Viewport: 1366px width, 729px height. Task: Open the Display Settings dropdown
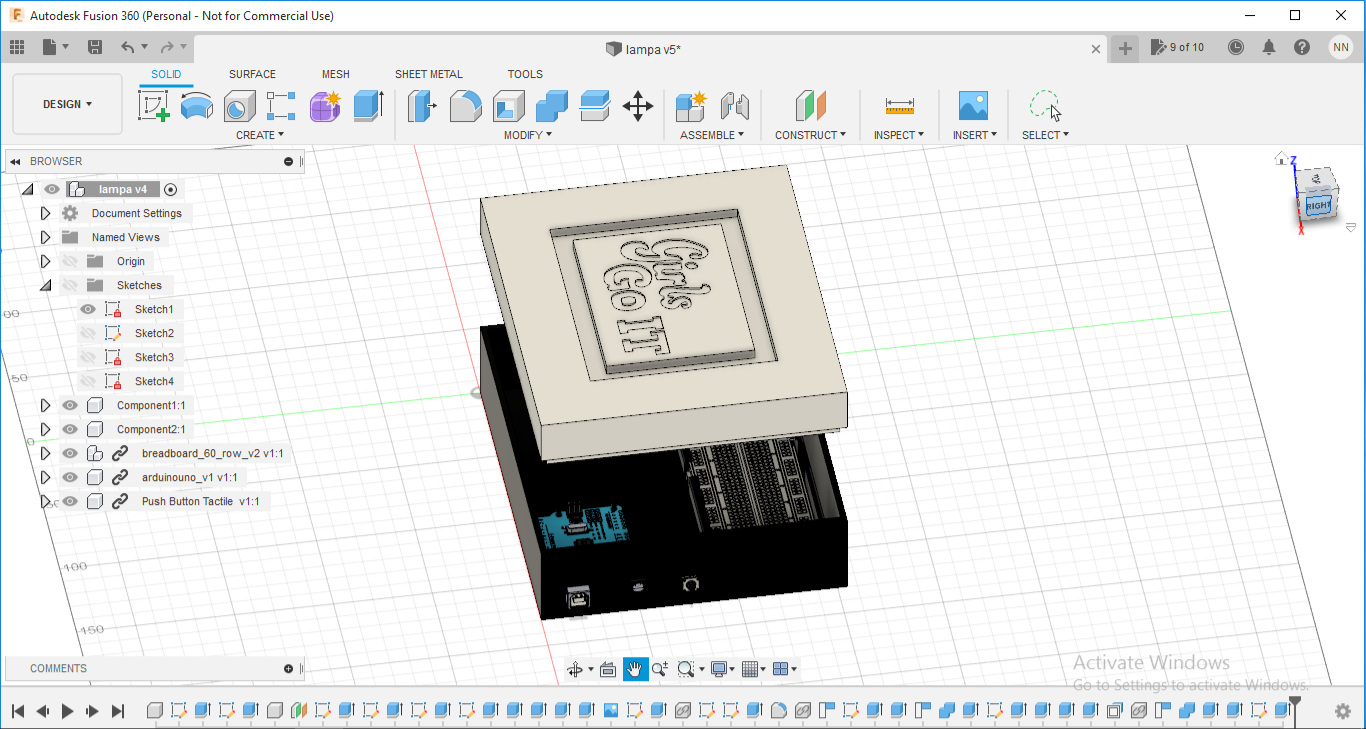tap(721, 668)
